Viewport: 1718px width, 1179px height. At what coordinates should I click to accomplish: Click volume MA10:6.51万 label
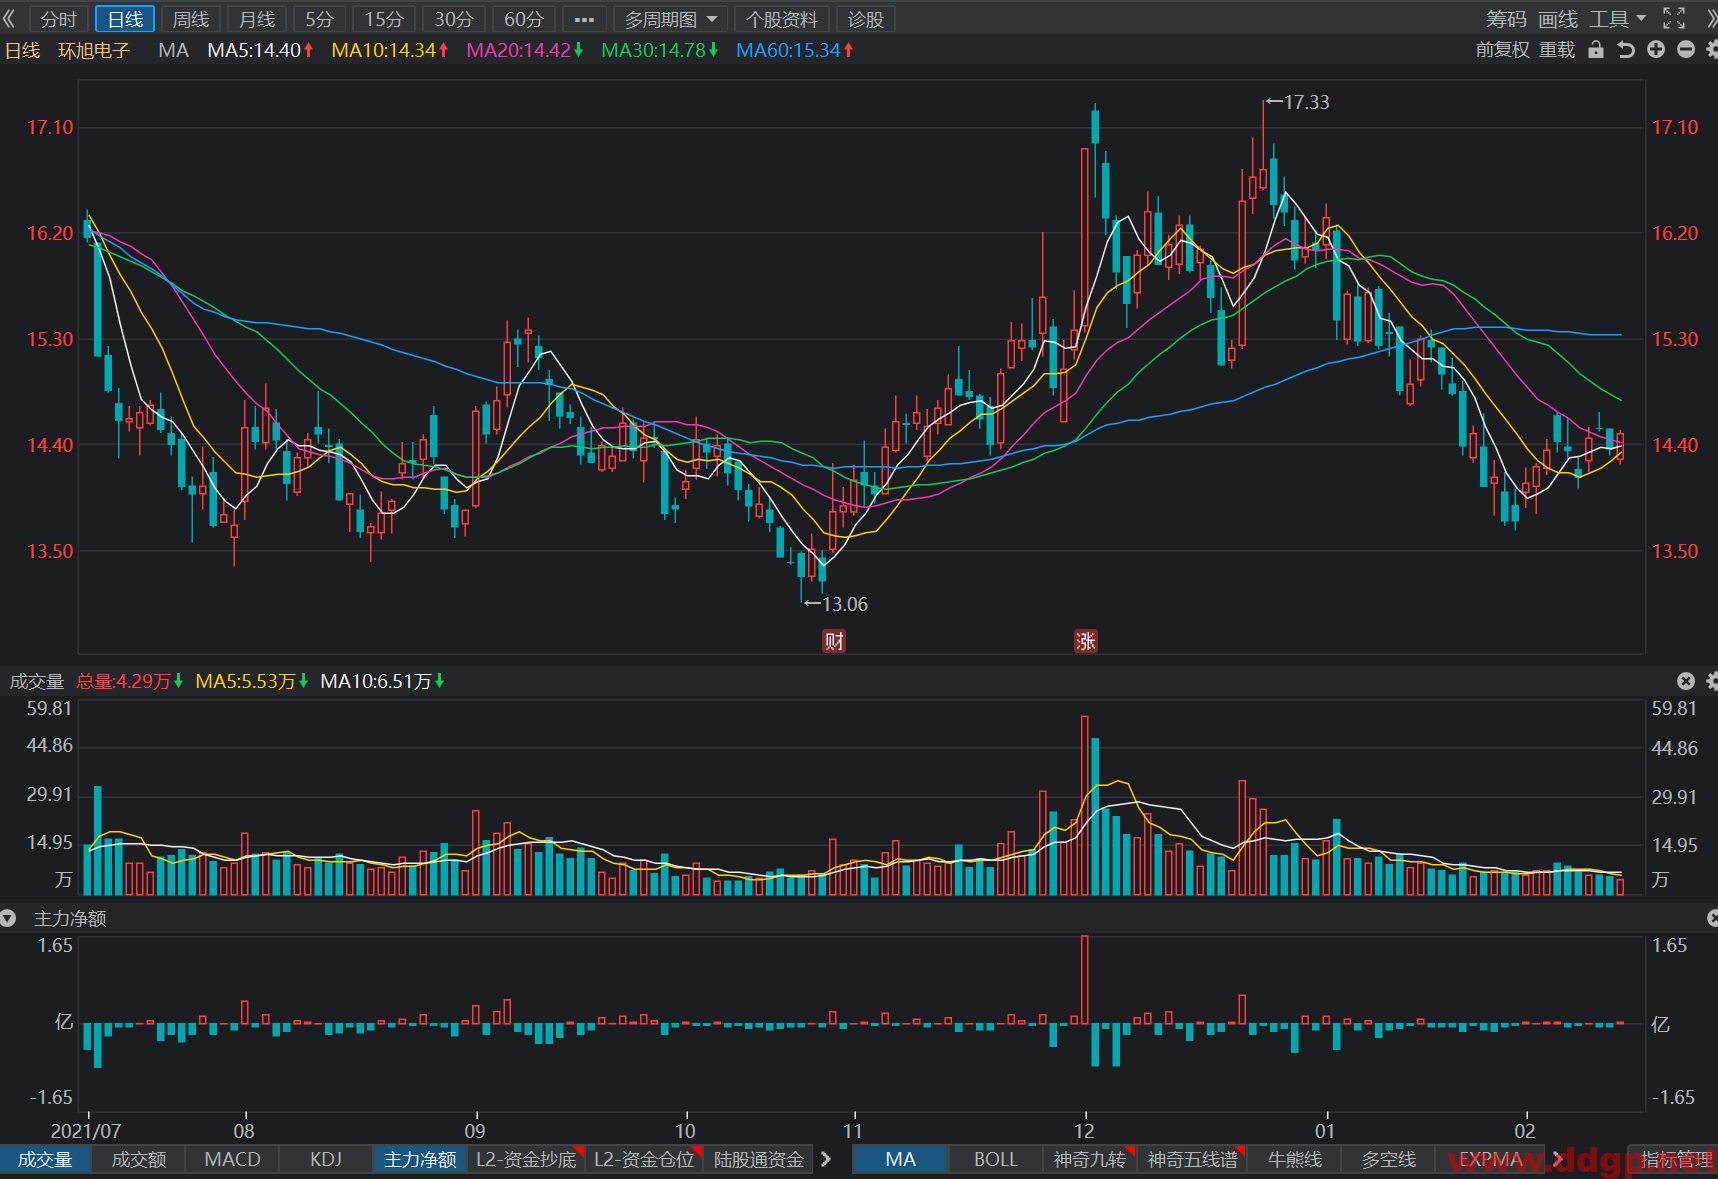pos(382,681)
